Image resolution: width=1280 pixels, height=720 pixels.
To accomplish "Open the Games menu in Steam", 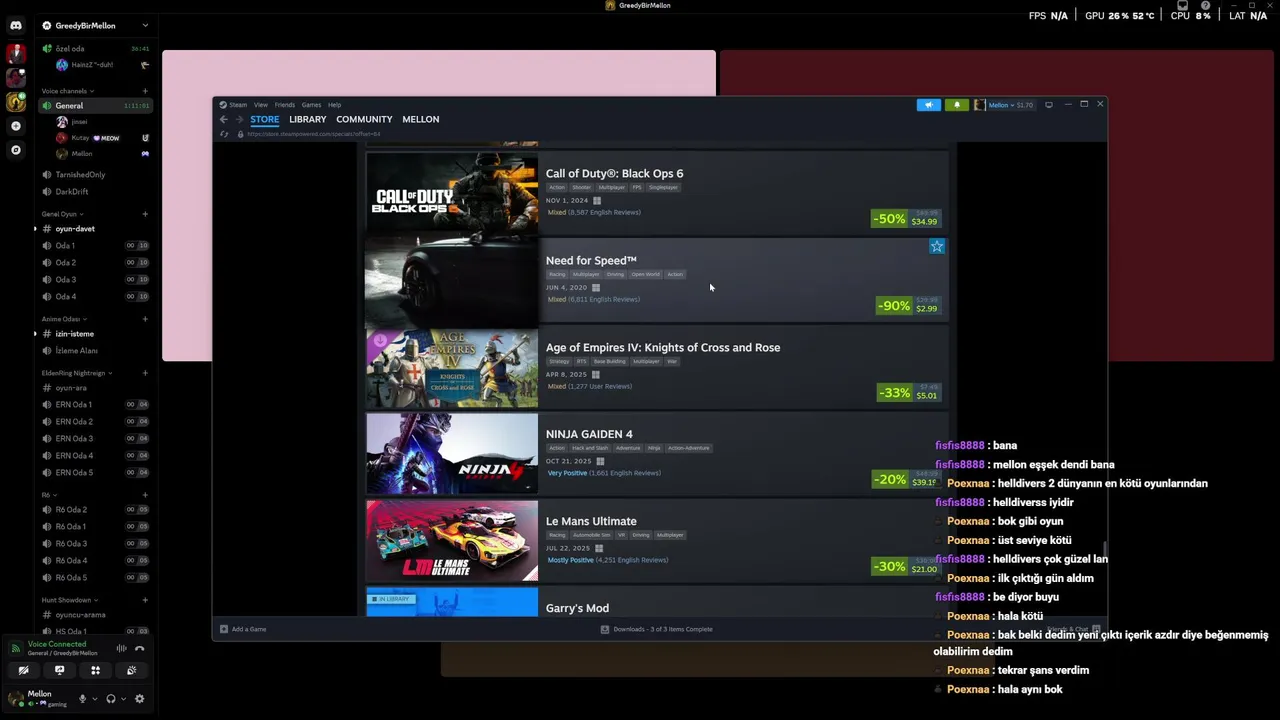I will tap(312, 105).
